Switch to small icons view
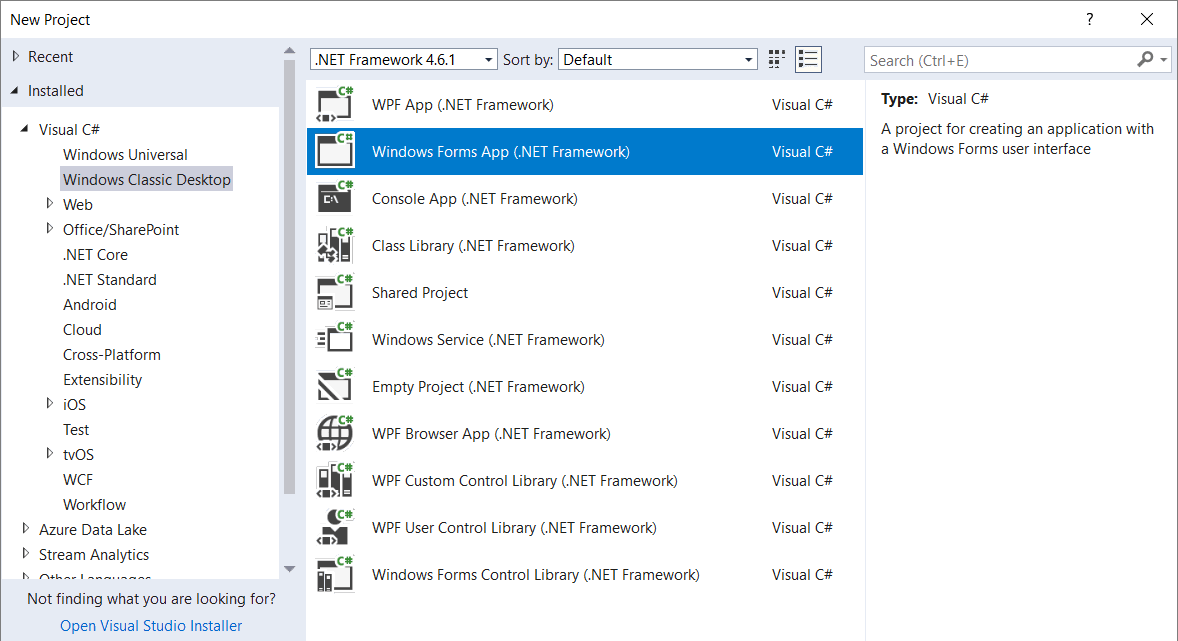This screenshot has width=1178, height=641. tap(777, 59)
